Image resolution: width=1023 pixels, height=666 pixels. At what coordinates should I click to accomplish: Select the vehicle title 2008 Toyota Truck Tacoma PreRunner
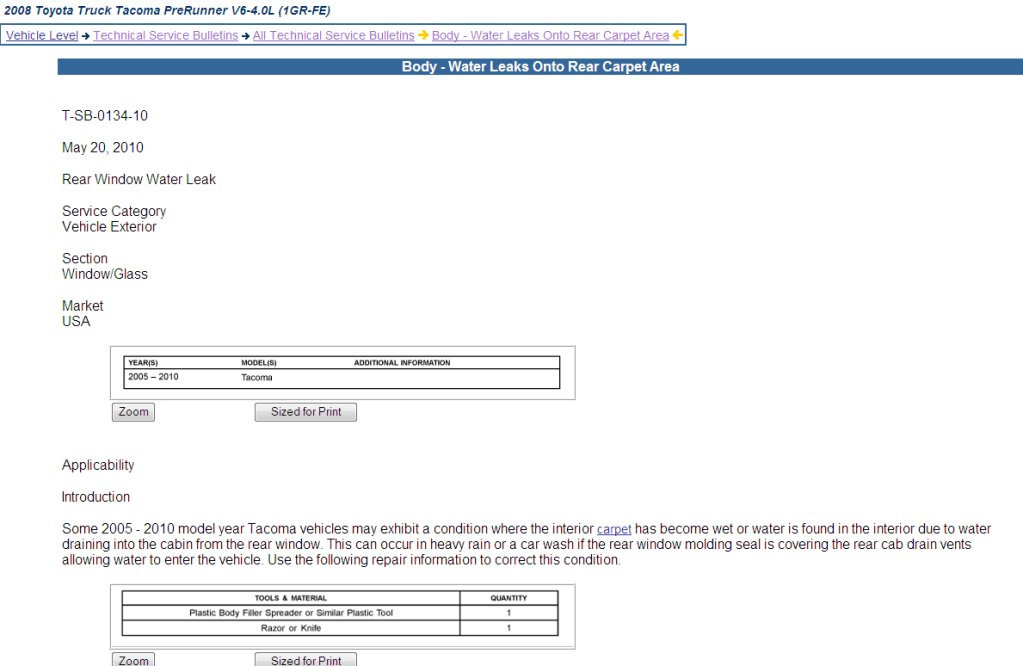tap(167, 10)
